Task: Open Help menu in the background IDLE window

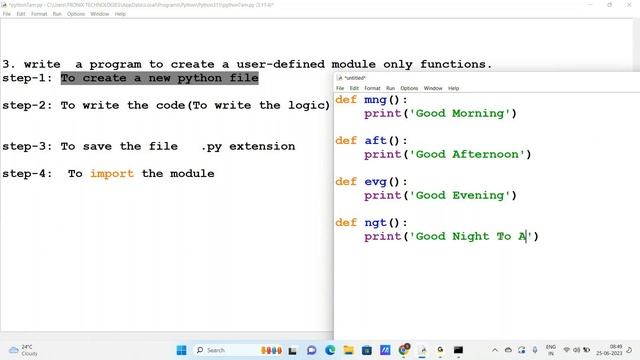Action: point(120,14)
